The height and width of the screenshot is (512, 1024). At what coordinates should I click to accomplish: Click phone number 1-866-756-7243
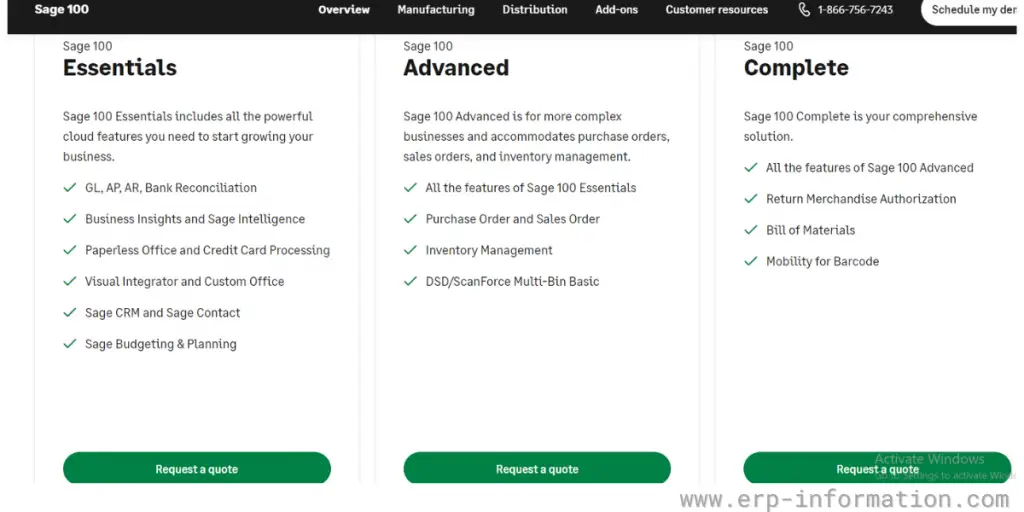tap(855, 10)
